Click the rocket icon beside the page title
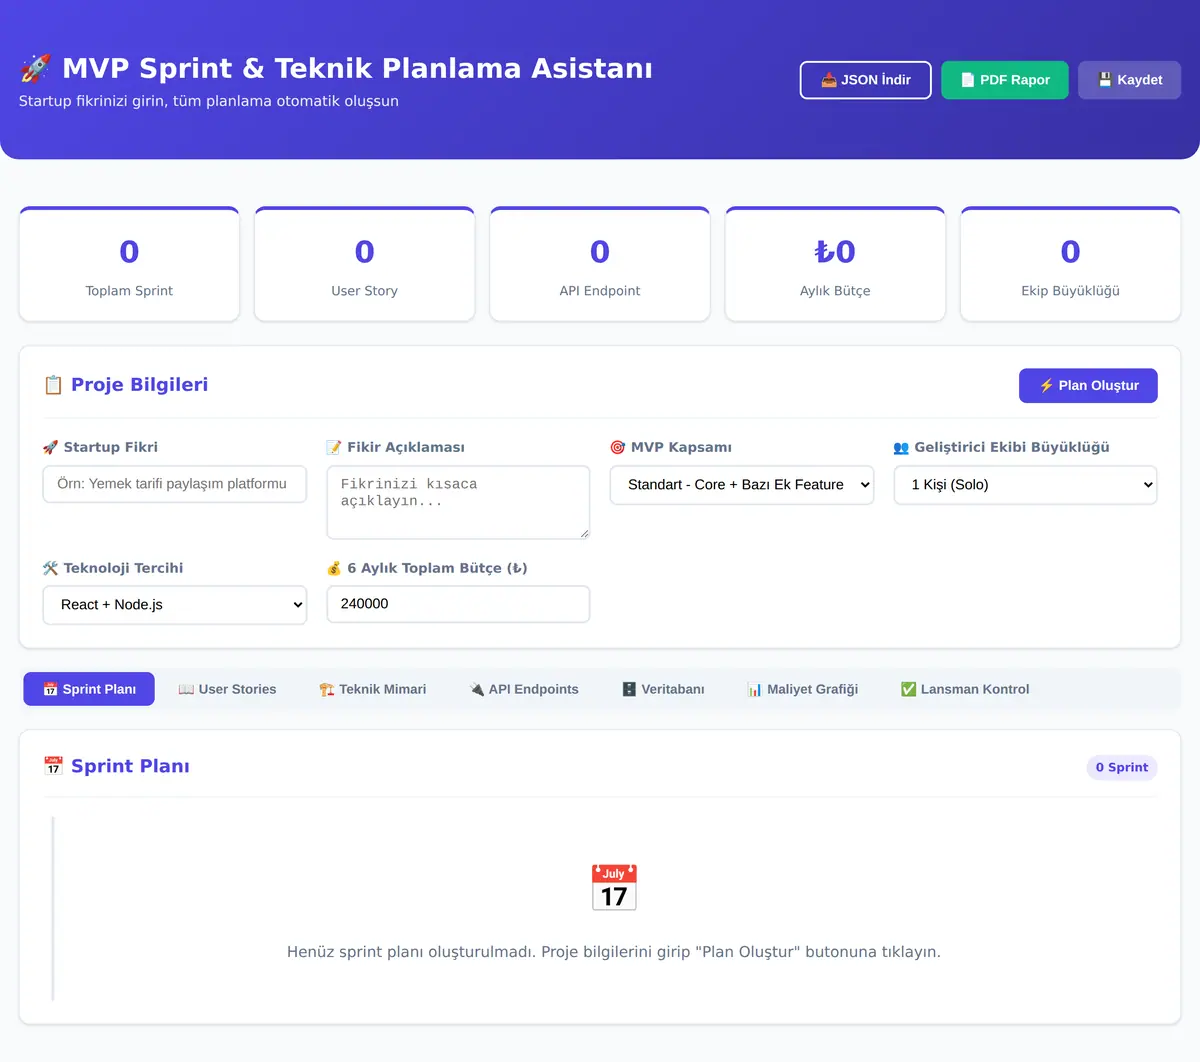Image resolution: width=1200 pixels, height=1062 pixels. 35,68
